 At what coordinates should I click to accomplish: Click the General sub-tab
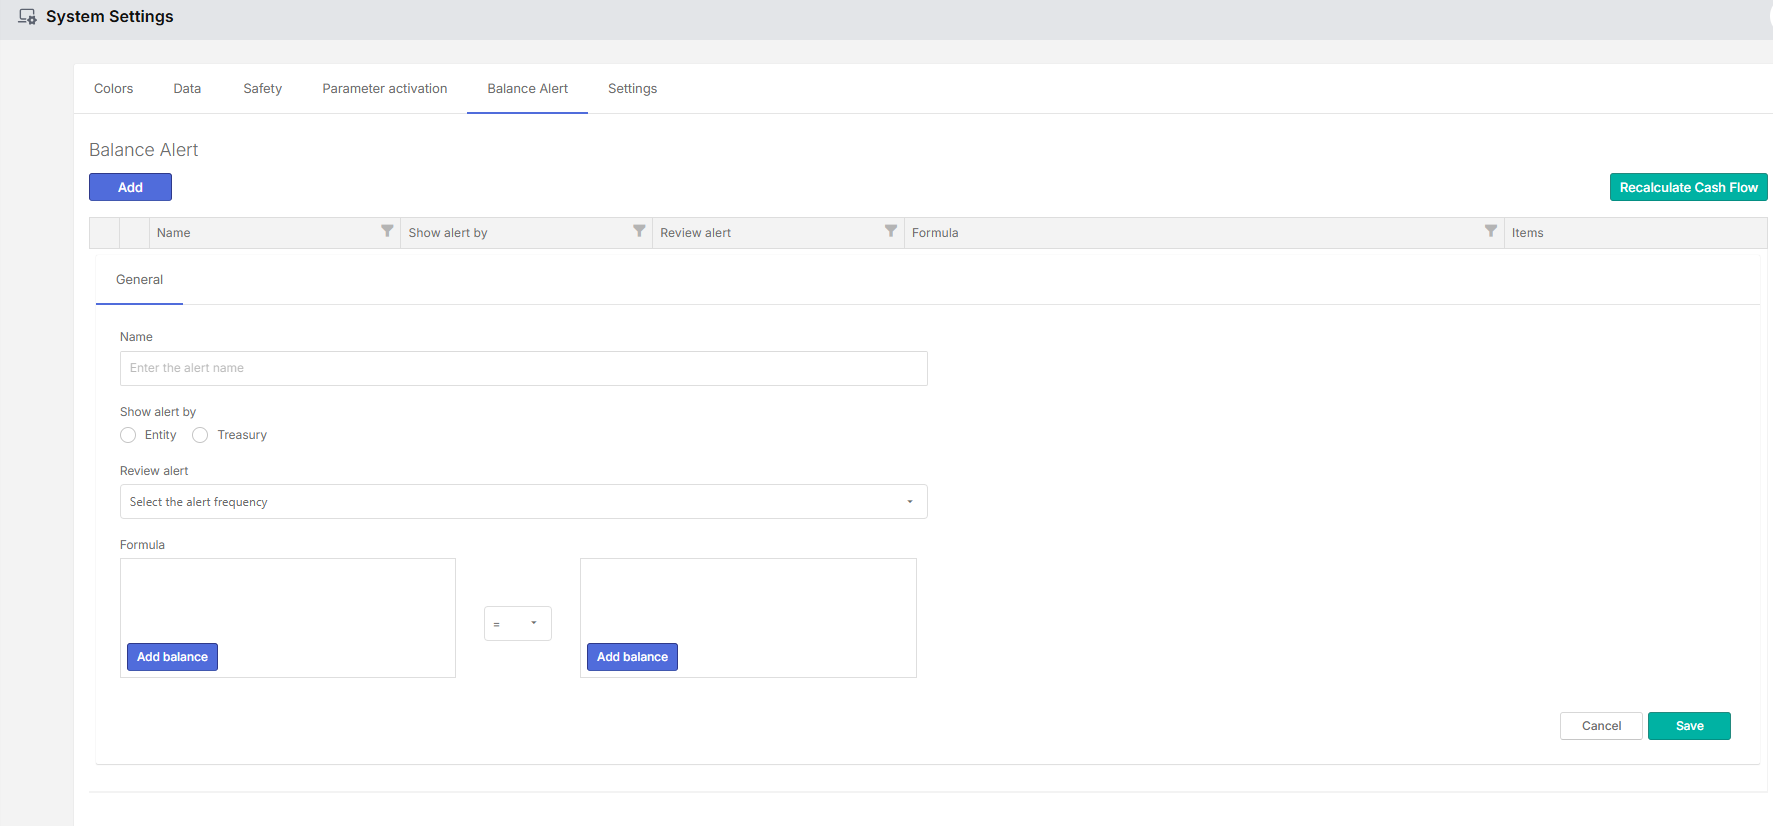click(x=139, y=280)
